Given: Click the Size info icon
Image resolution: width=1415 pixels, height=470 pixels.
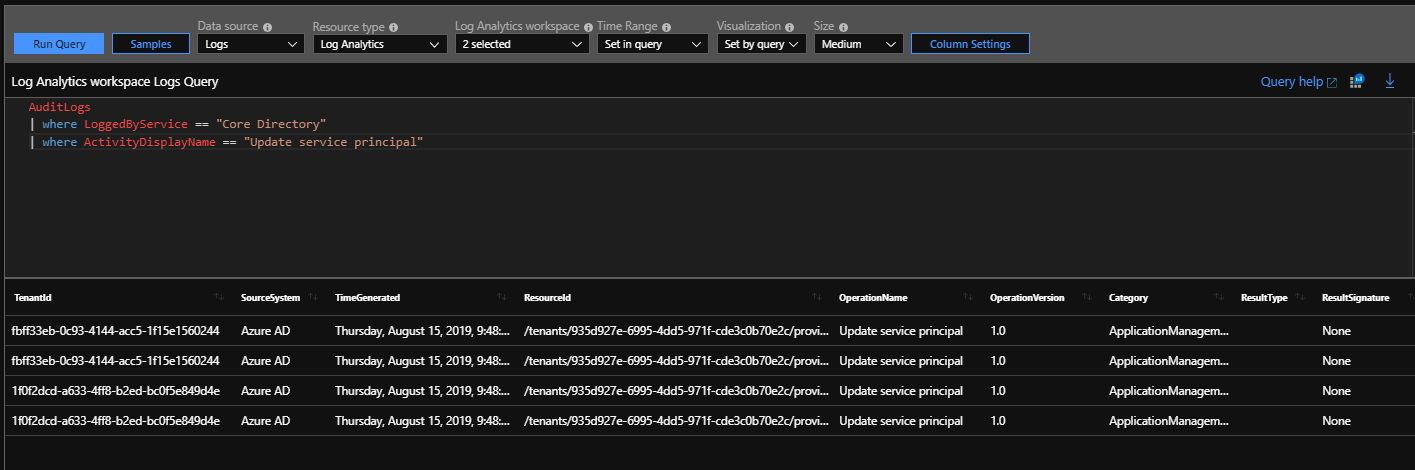Looking at the screenshot, I should coord(843,27).
